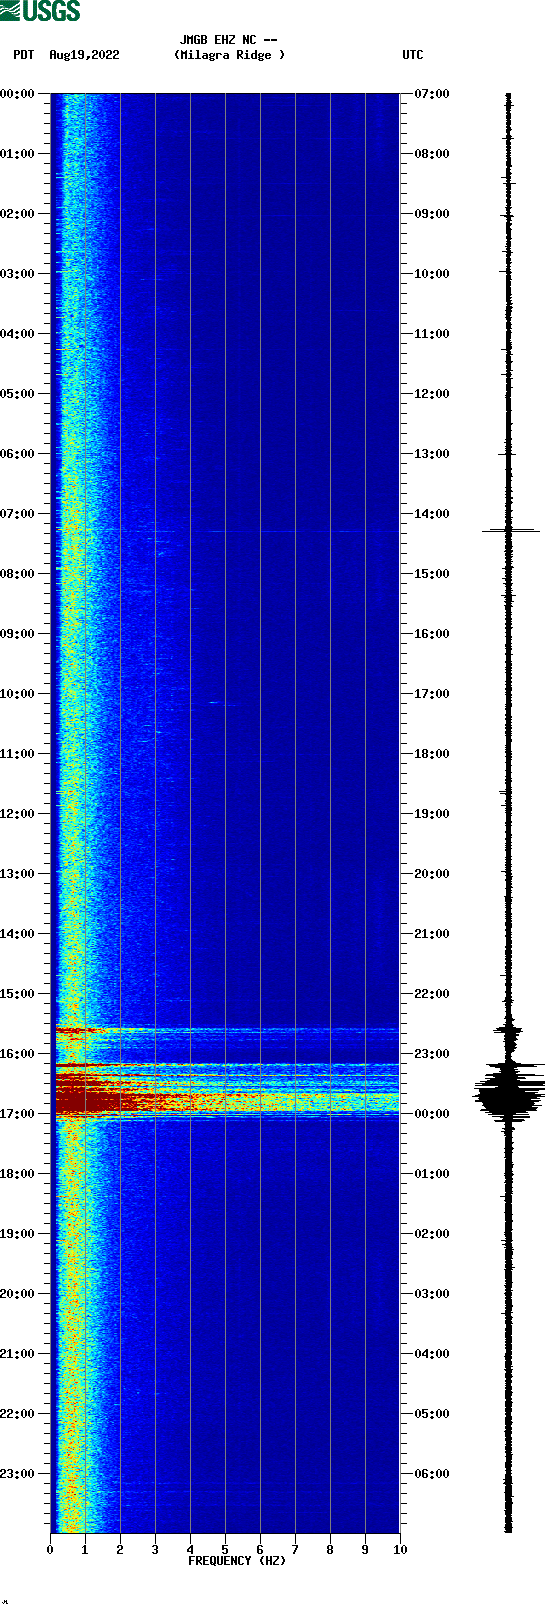Click the 17:00 PDT time label on left
552x1613 pixels.
click(x=17, y=1114)
